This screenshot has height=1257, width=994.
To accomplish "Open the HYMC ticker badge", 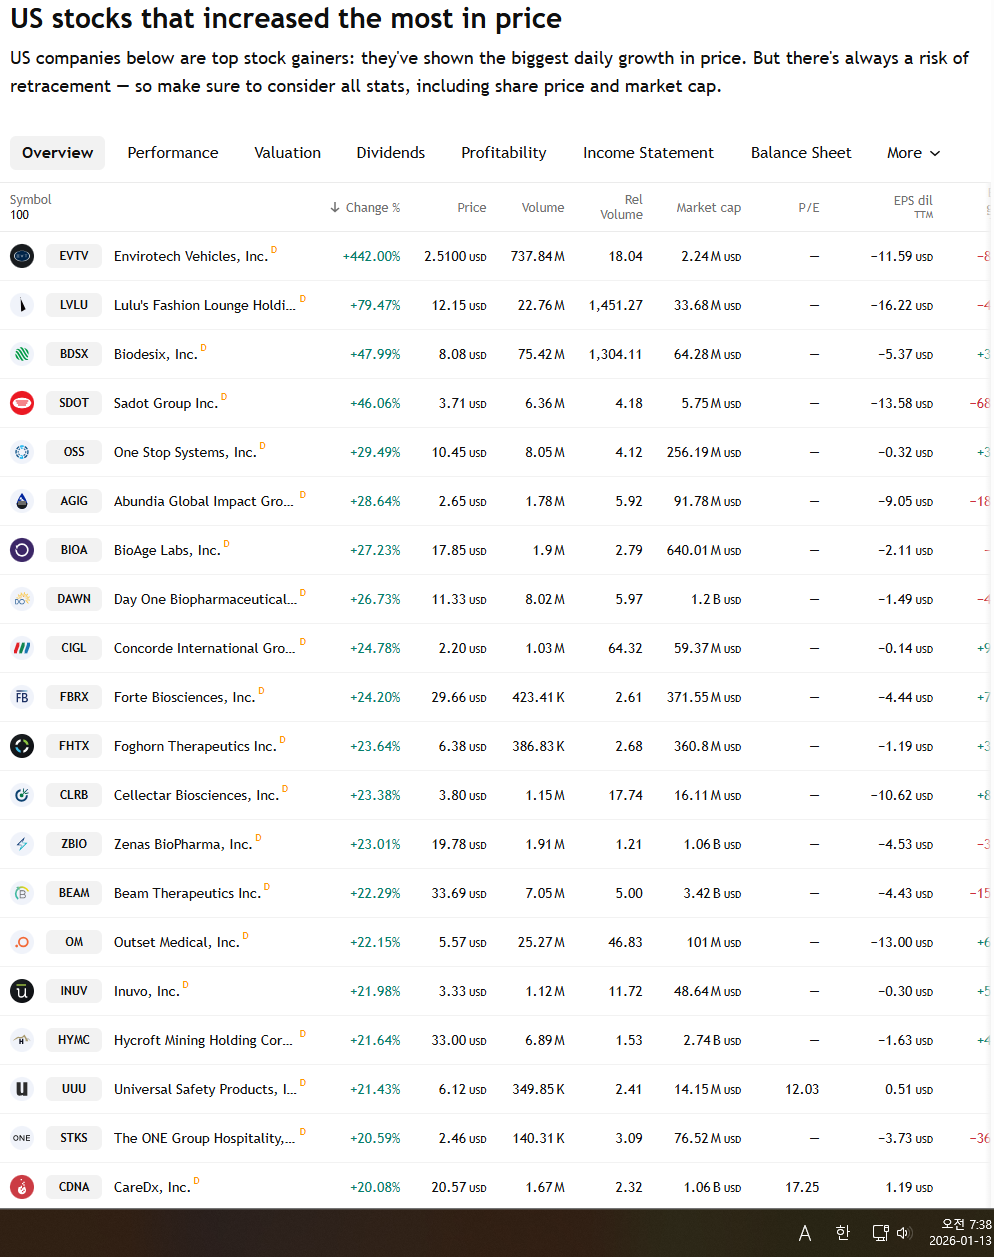I will 74,1040.
